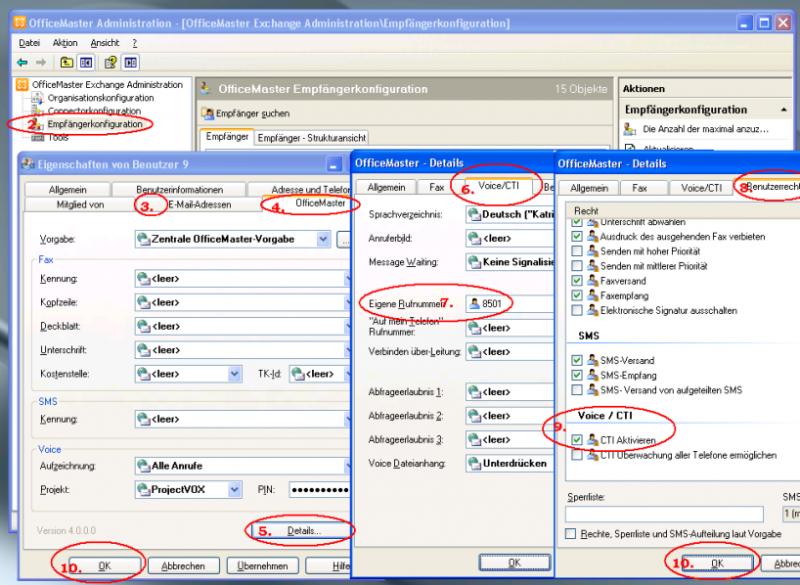The width and height of the screenshot is (800, 585).
Task: Toggle the SMS-Versand checkbox
Action: 574,360
